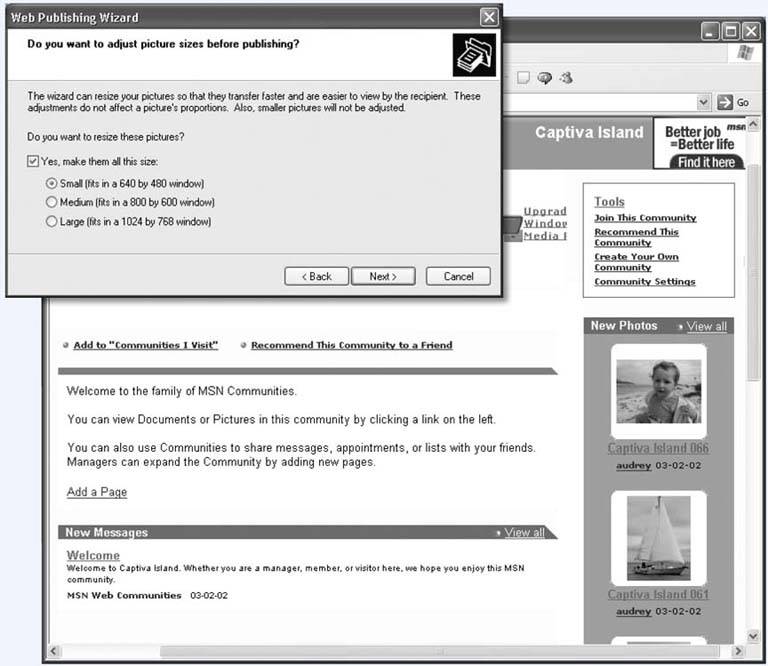
Task: Click the Messenger buddy toolbar icon
Action: click(x=566, y=77)
